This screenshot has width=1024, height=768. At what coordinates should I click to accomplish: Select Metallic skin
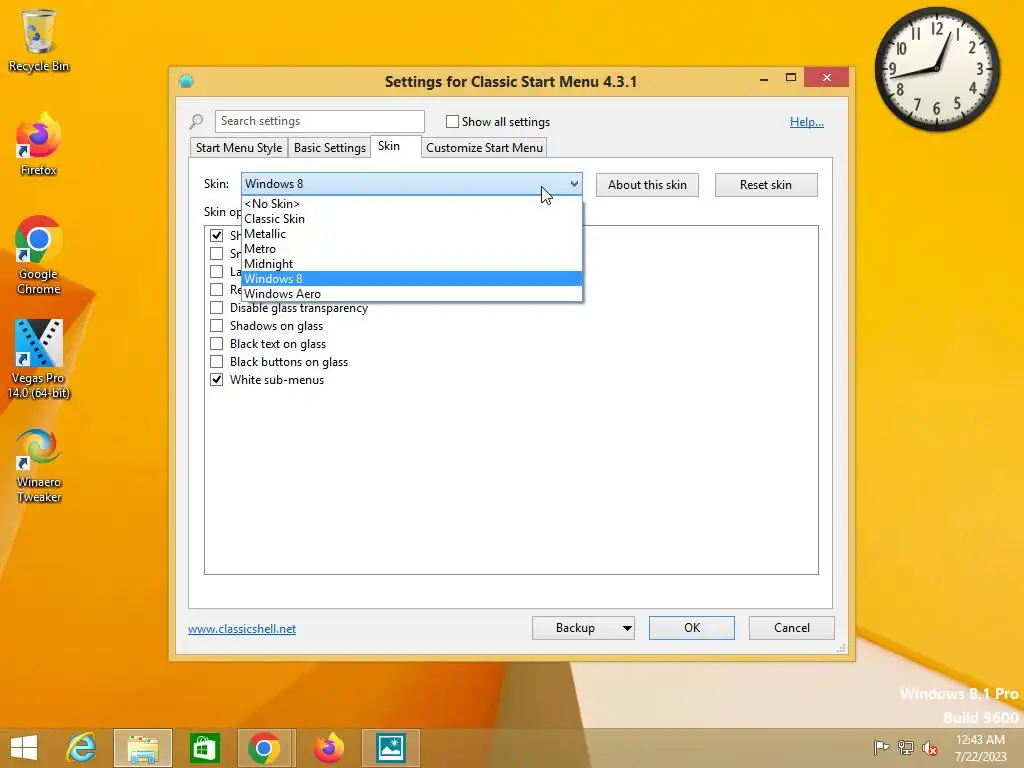[x=412, y=234]
